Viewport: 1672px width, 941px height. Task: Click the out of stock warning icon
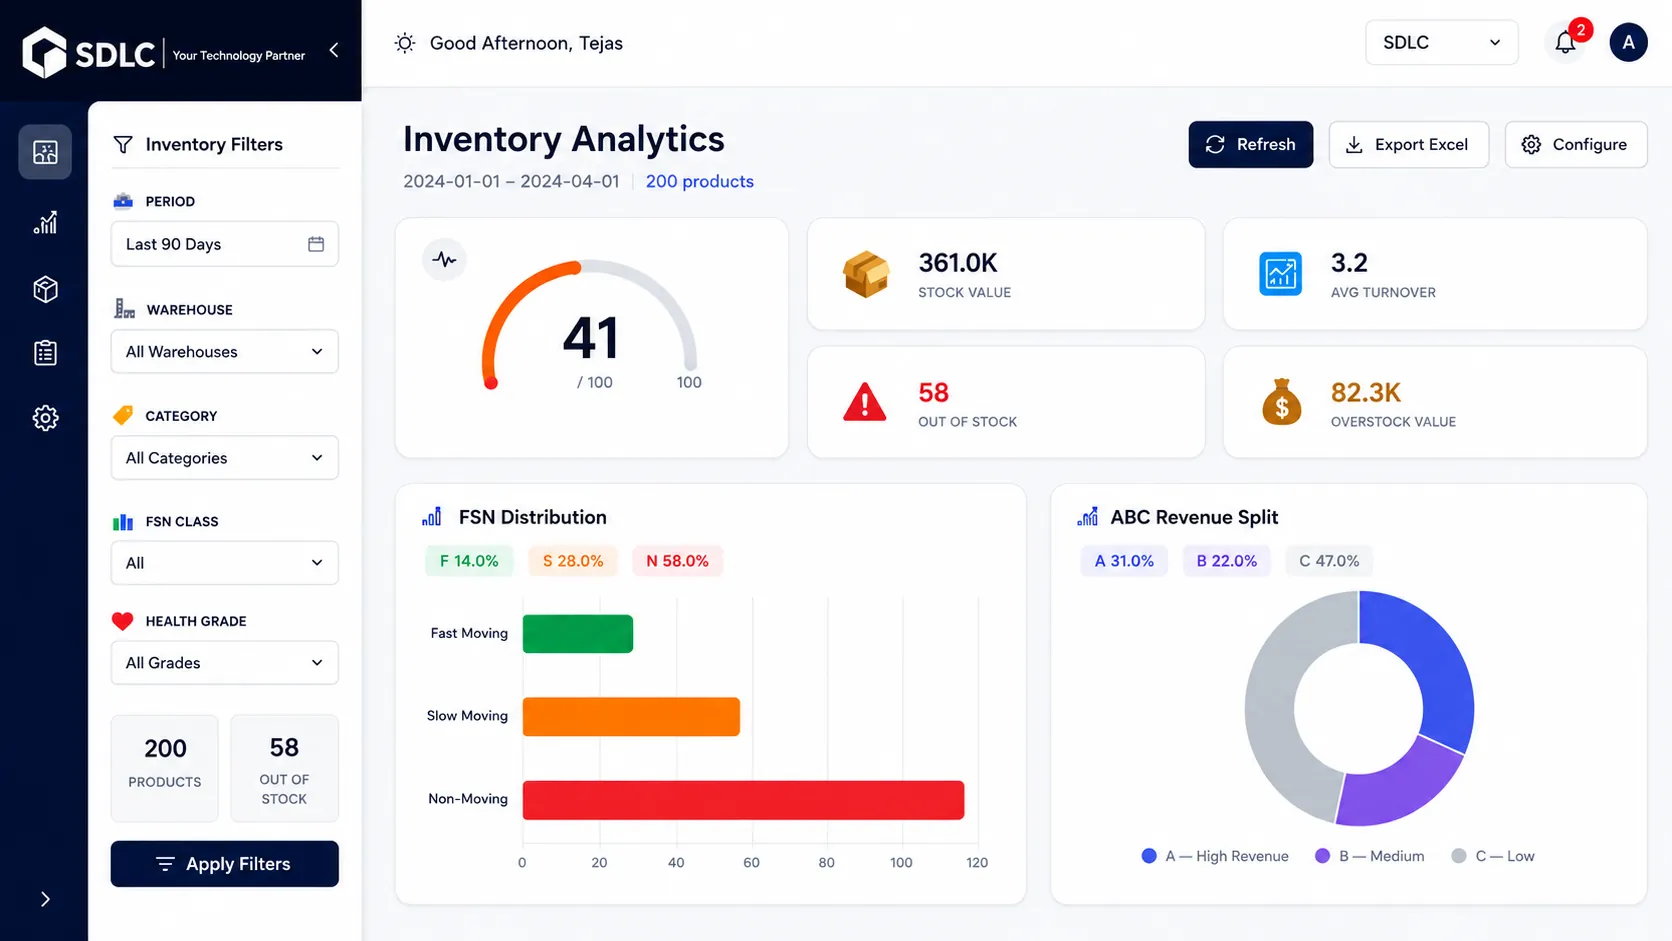[x=865, y=402]
